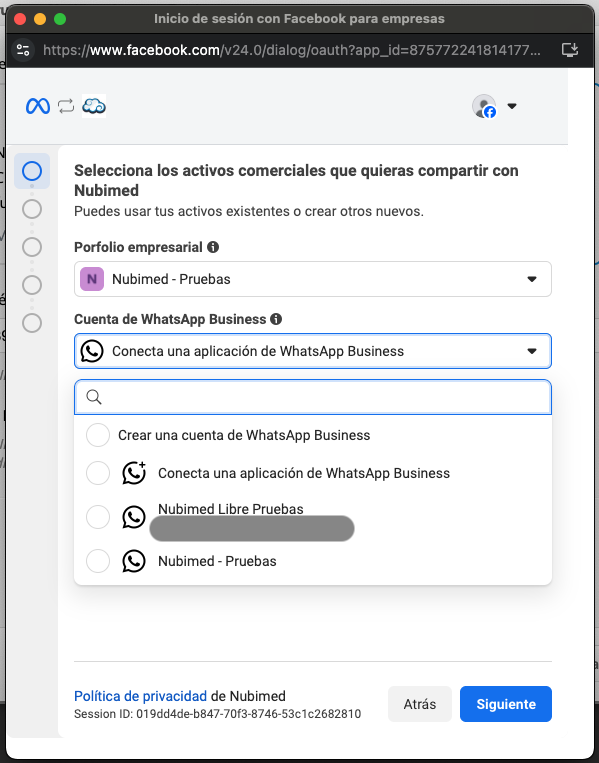Choose Conecta una aplicación radio option in list
599x763 pixels.
click(x=98, y=473)
